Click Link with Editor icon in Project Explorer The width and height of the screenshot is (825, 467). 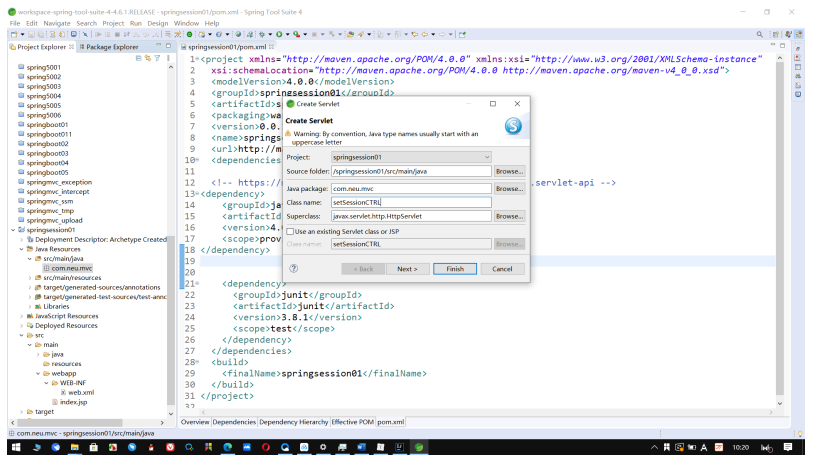pos(148,58)
